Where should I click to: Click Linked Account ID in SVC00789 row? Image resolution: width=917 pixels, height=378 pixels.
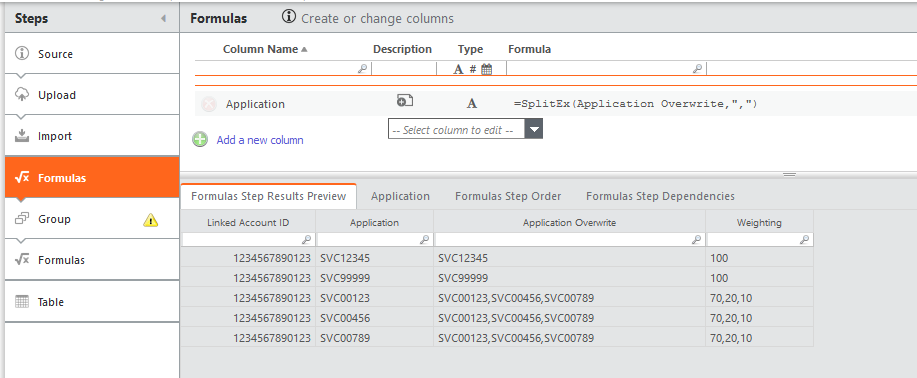(x=272, y=338)
